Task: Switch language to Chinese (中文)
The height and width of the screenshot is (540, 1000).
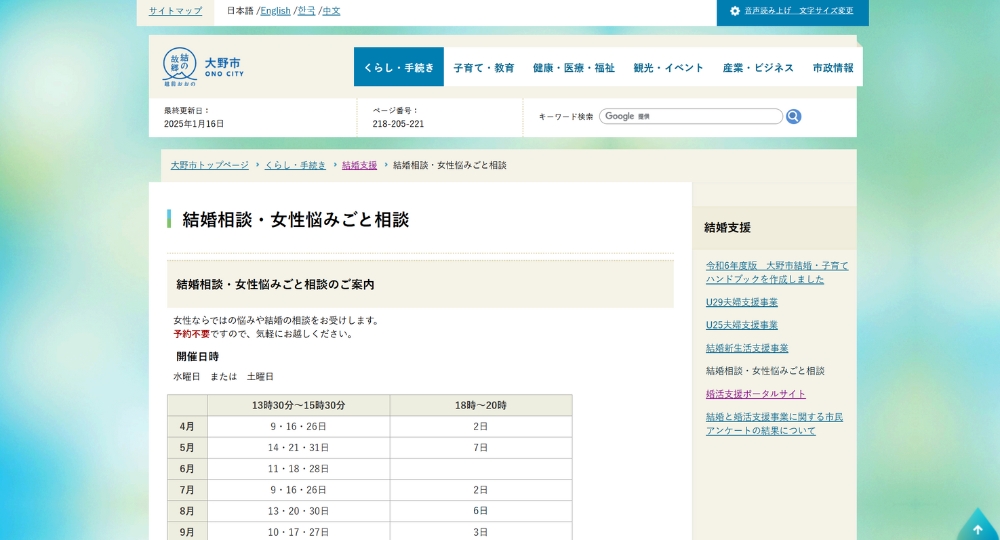Action: 331,11
